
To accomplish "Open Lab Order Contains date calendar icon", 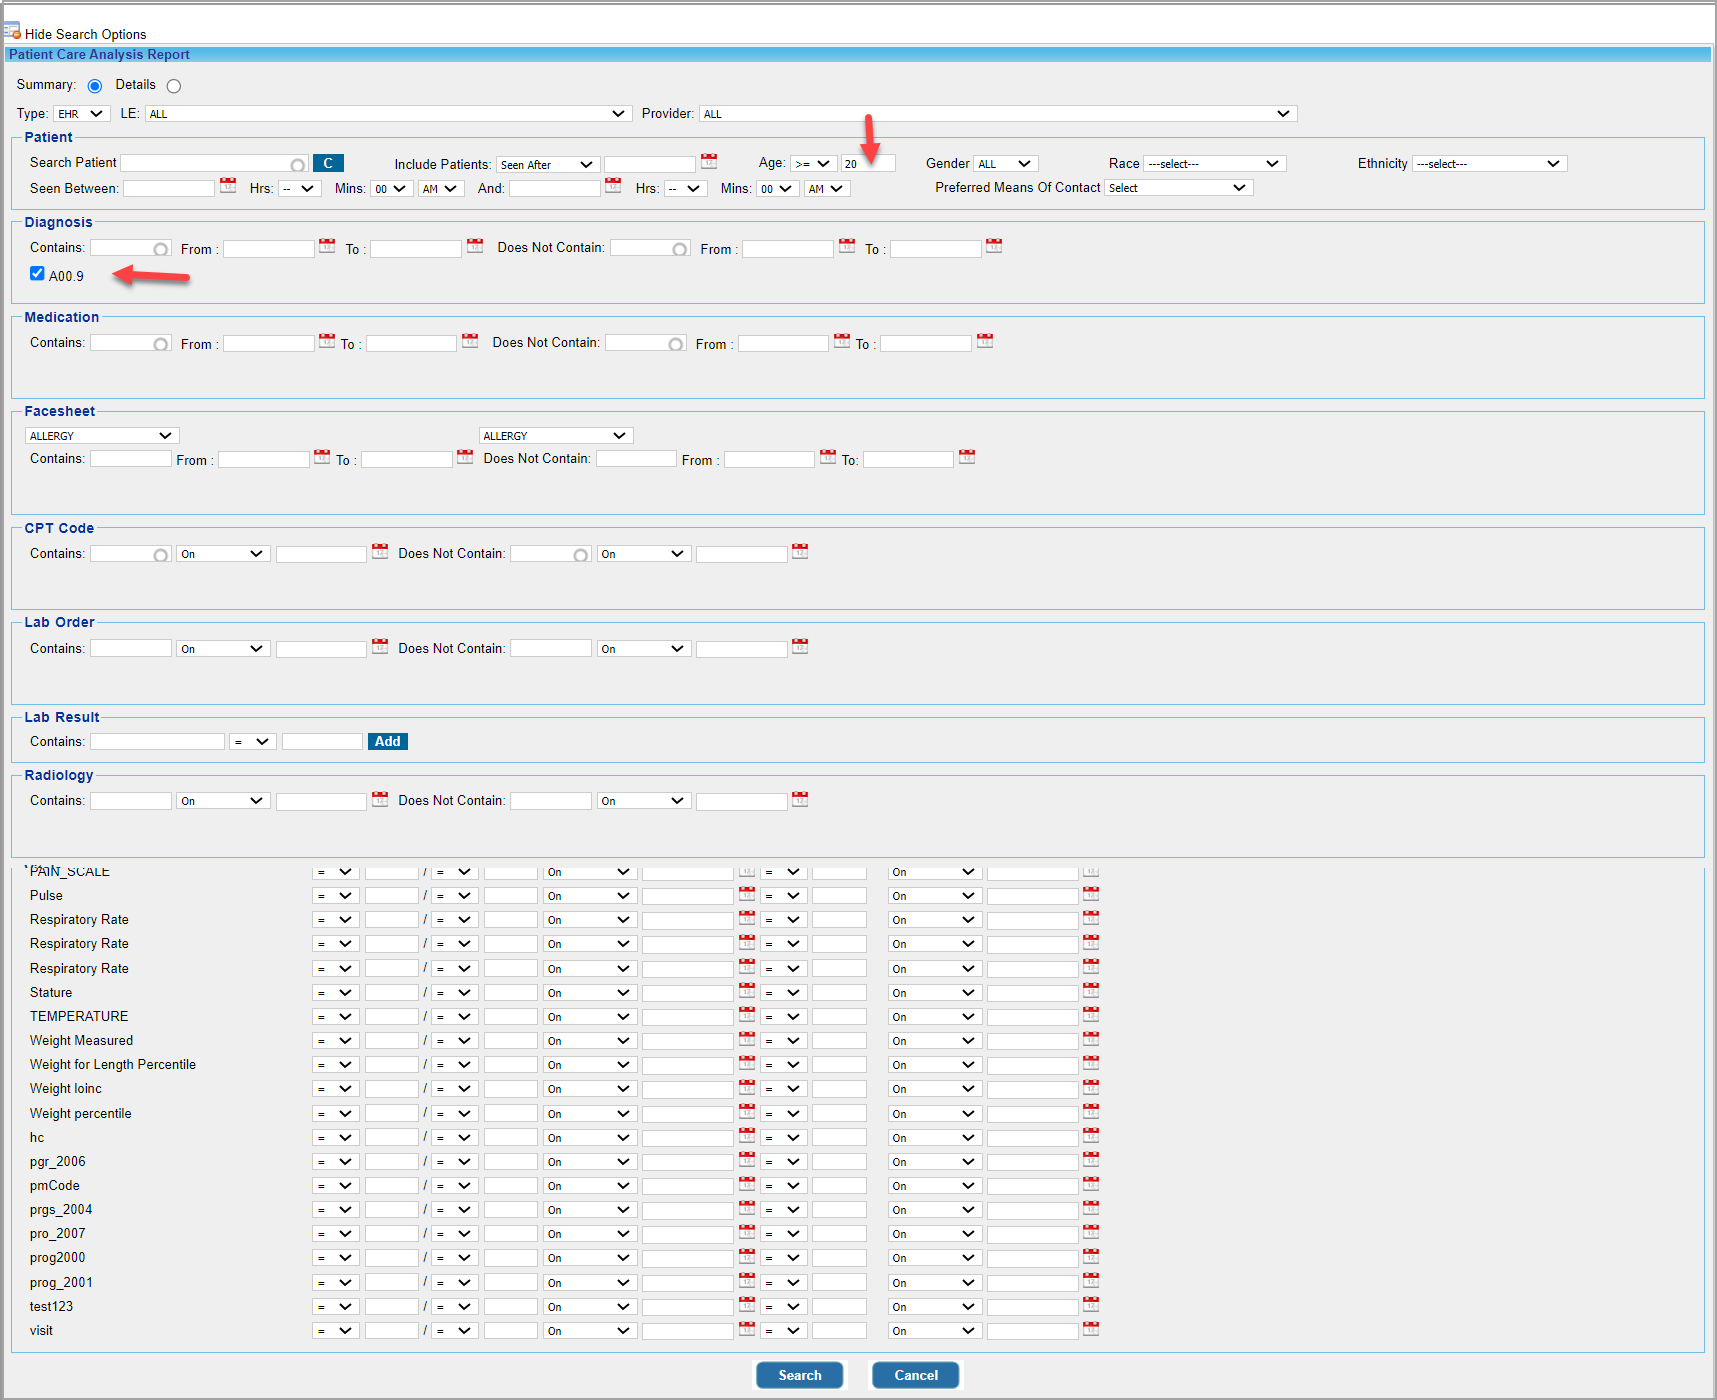I will tap(380, 647).
